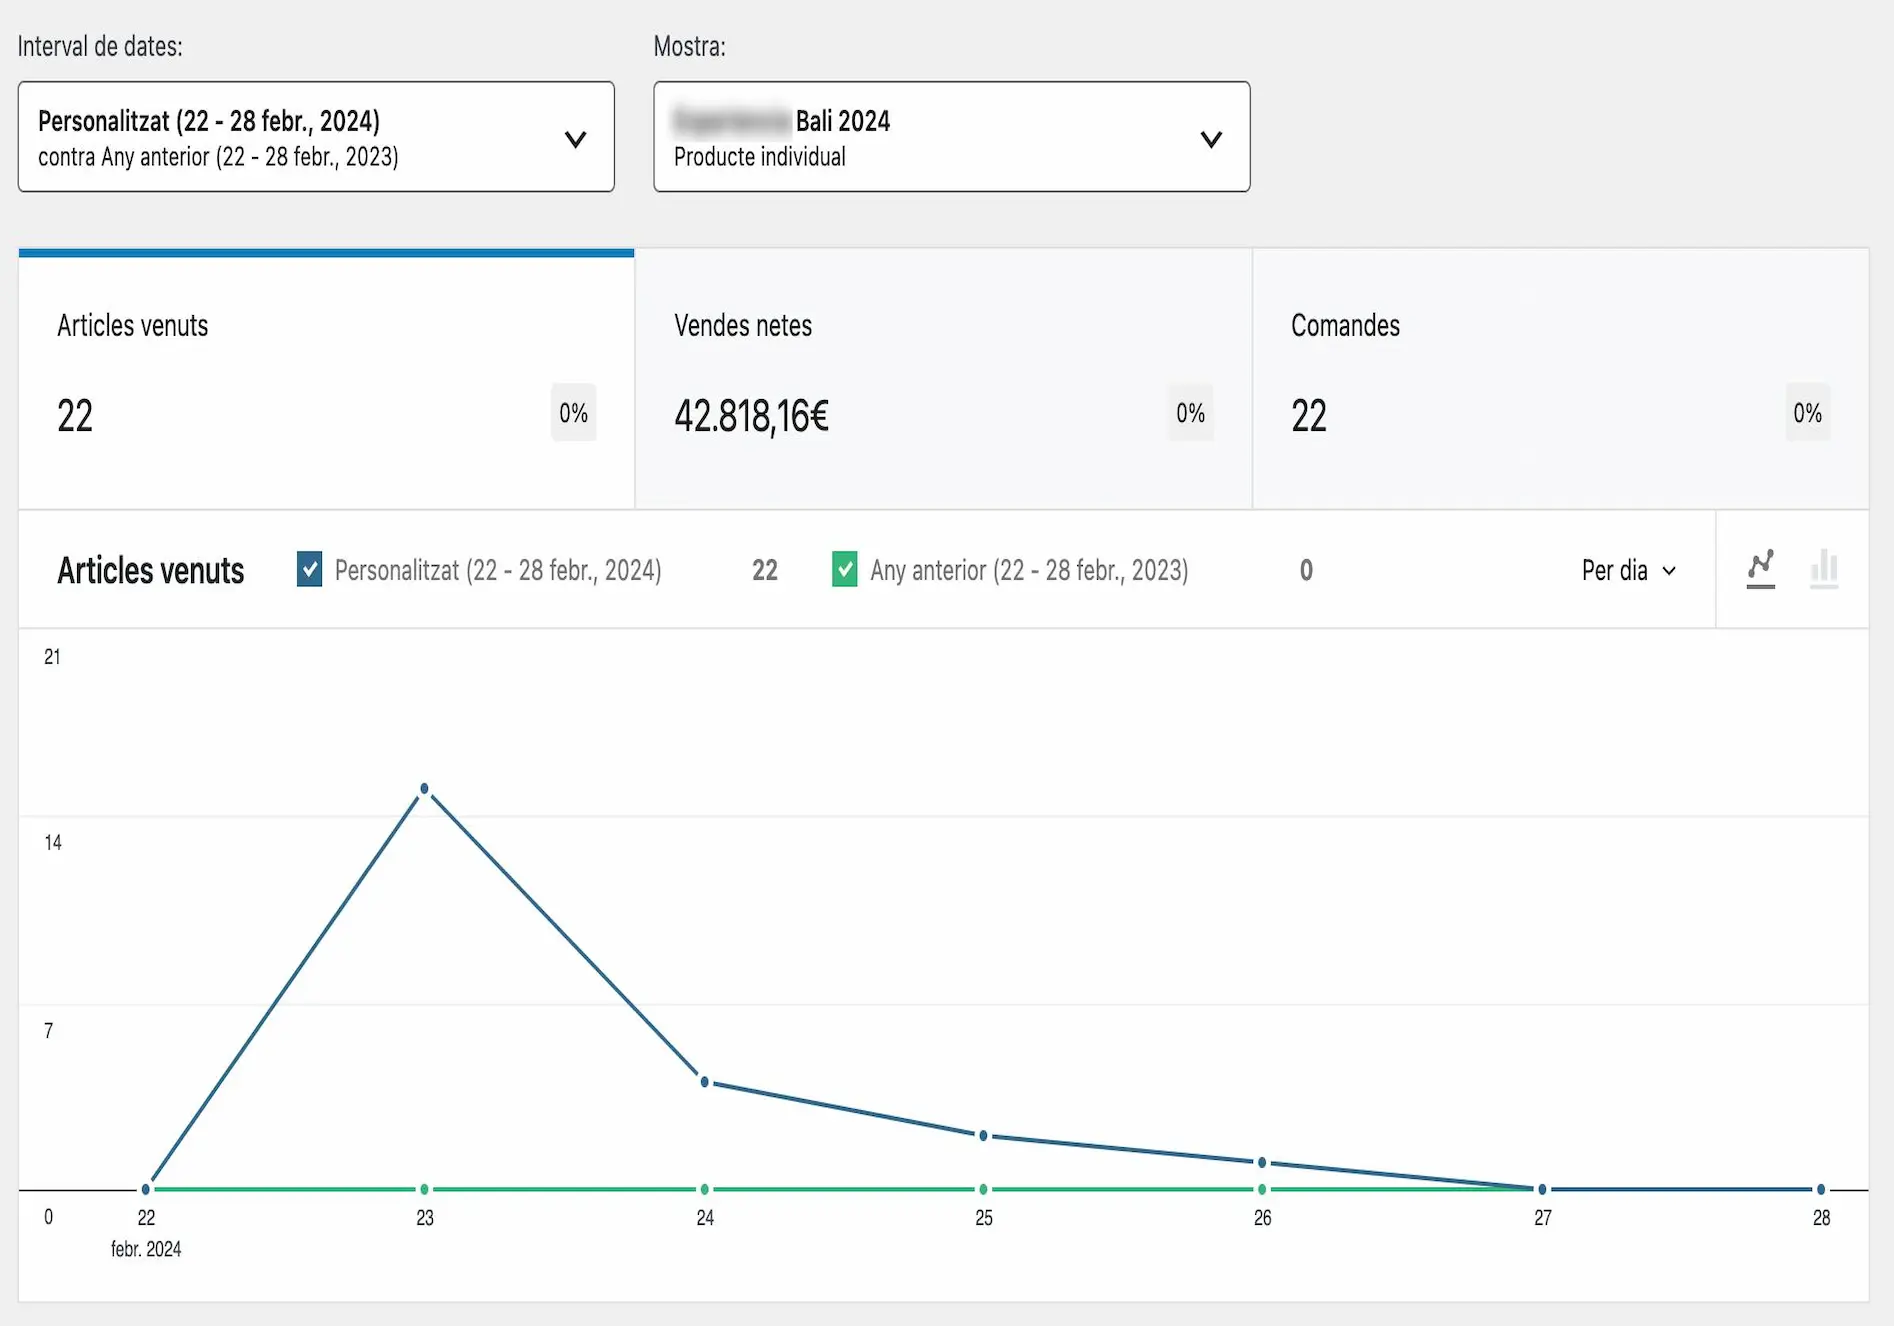Click chevron arrow in date range selector
Image resolution: width=1894 pixels, height=1326 pixels.
tap(575, 139)
